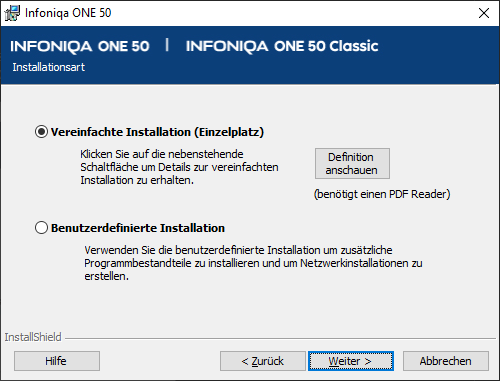Click the 'Benutzerdefinierte Installation' bold label text
Screen dimensions: 500x381
[x=138, y=228]
